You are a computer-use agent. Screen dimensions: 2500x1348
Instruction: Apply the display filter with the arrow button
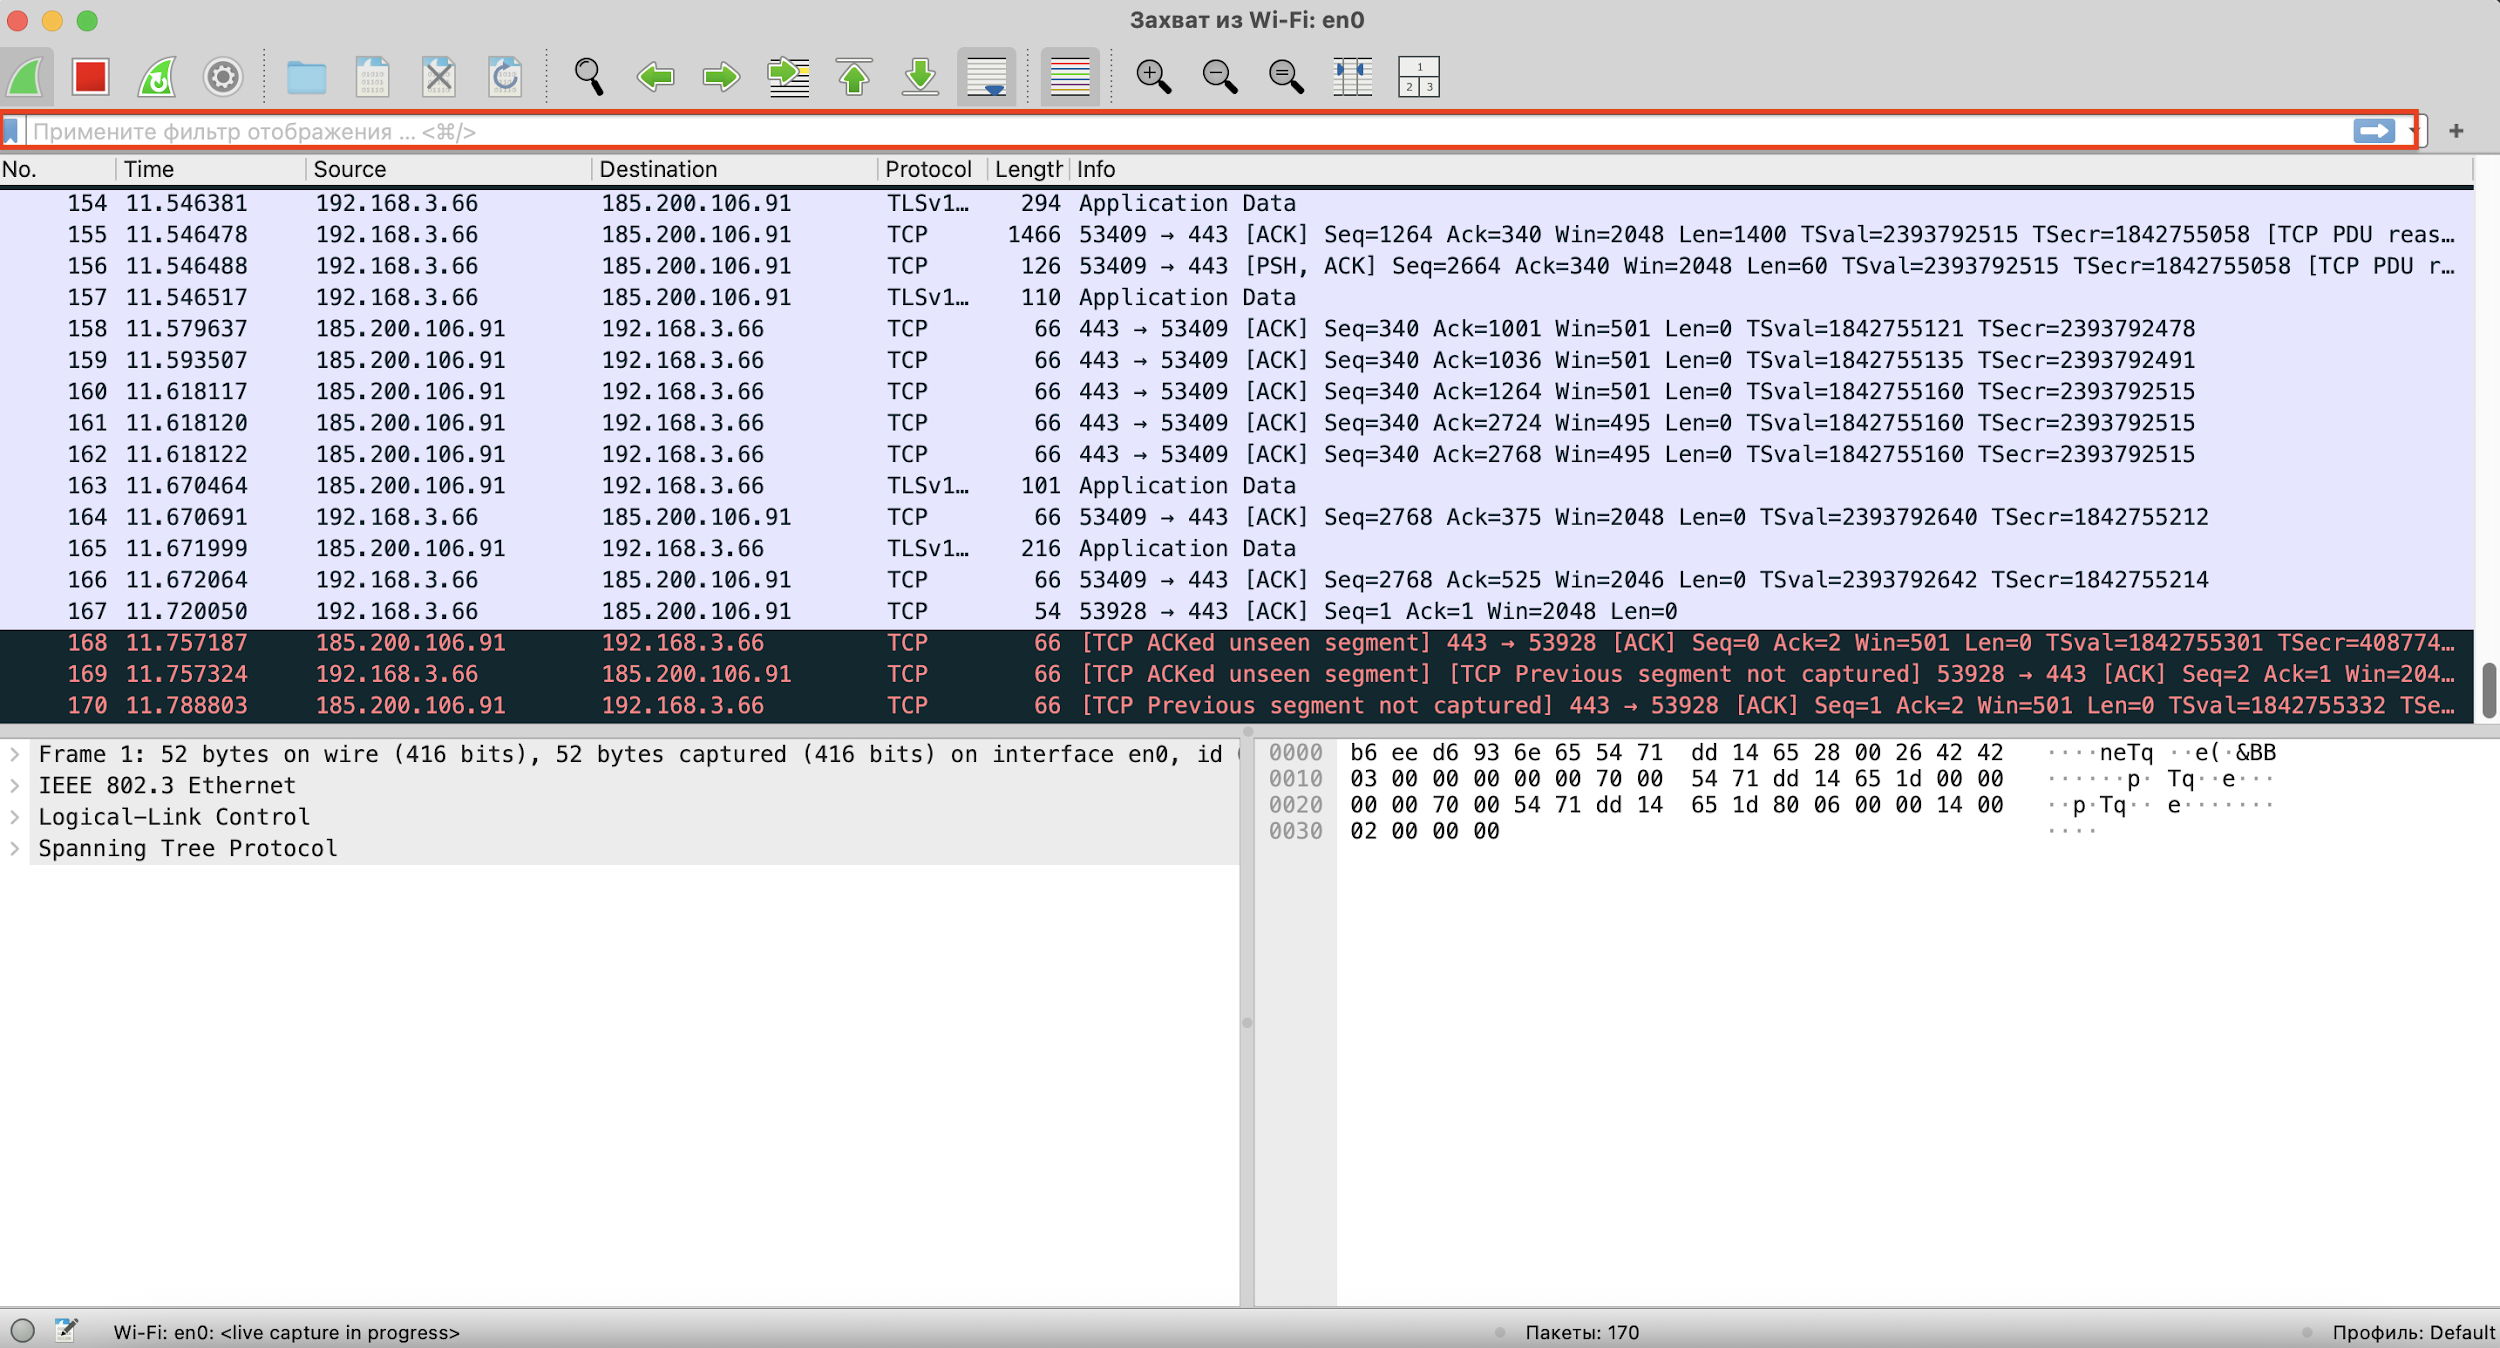point(2373,131)
